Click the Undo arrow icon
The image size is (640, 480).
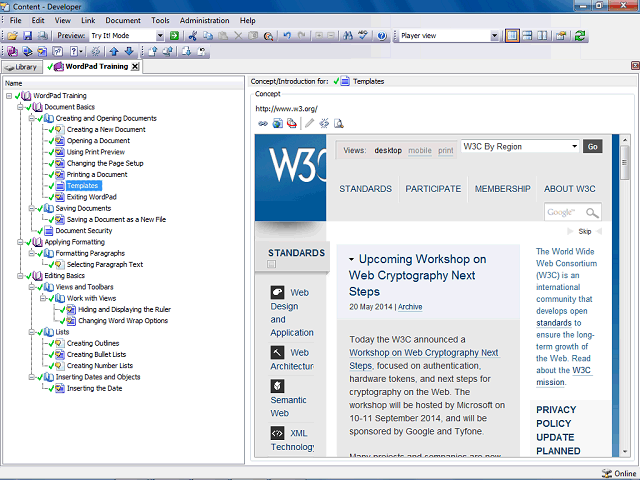[x=287, y=36]
